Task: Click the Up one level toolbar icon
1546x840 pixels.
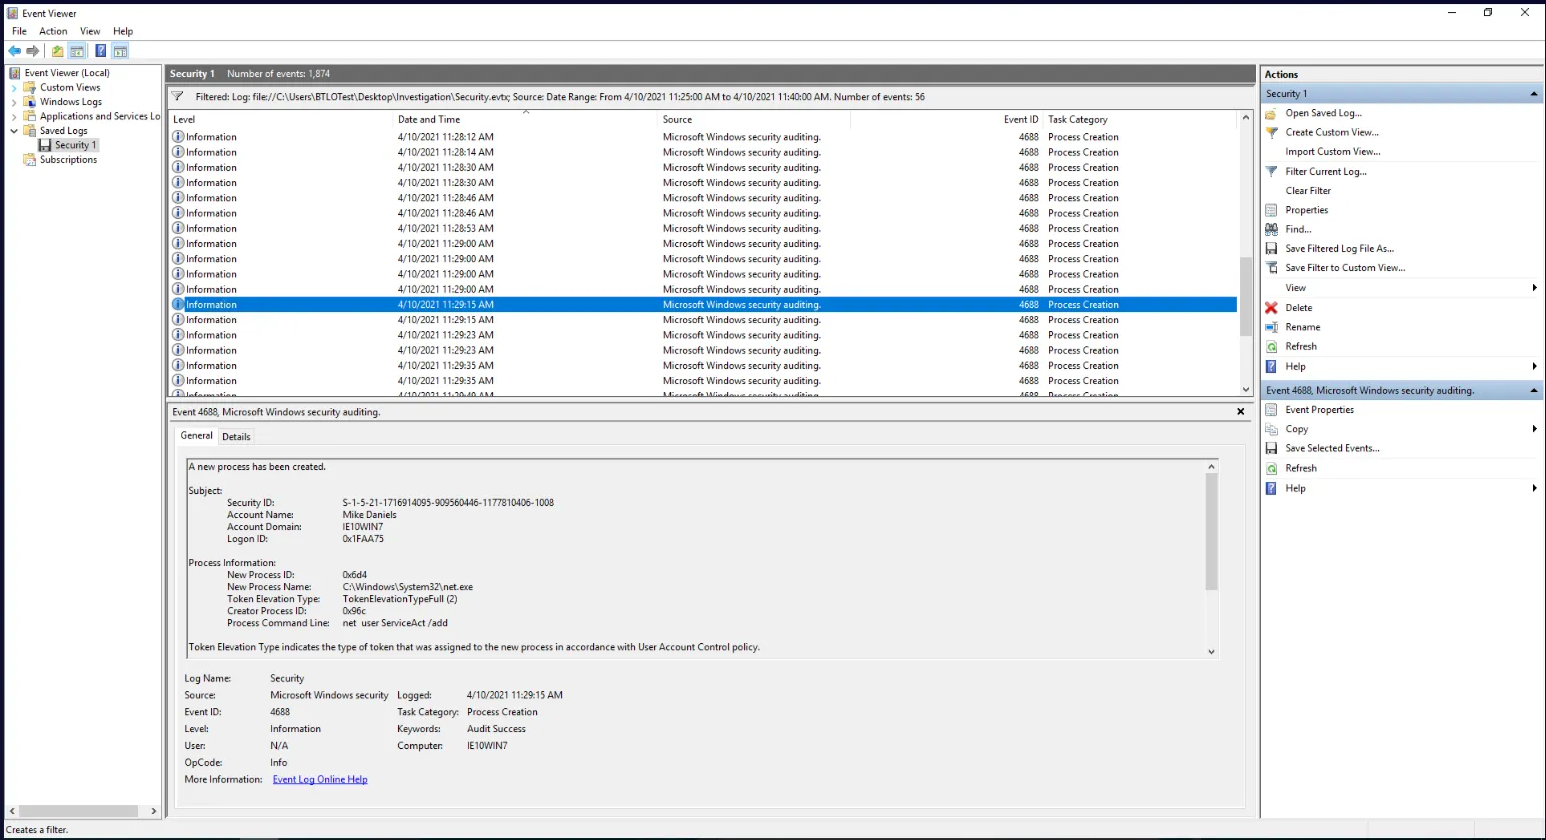Action: pyautogui.click(x=58, y=51)
